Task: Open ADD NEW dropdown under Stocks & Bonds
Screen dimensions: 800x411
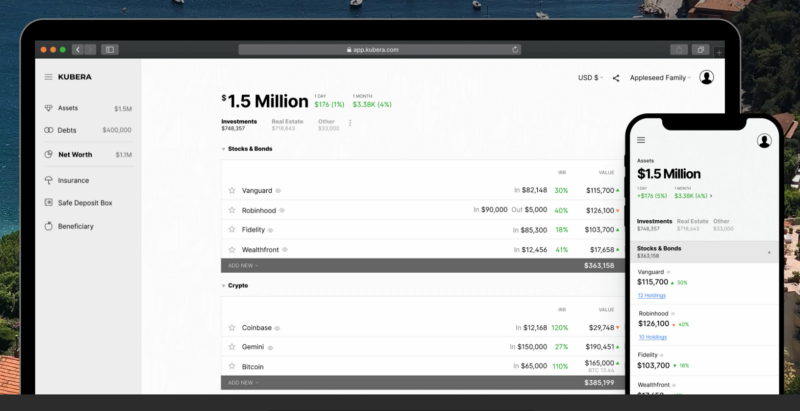Action: (x=243, y=266)
